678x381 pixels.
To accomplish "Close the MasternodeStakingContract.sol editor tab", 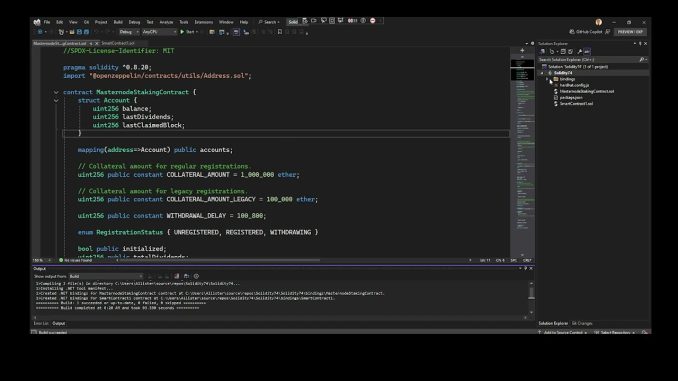I will [x=96, y=44].
